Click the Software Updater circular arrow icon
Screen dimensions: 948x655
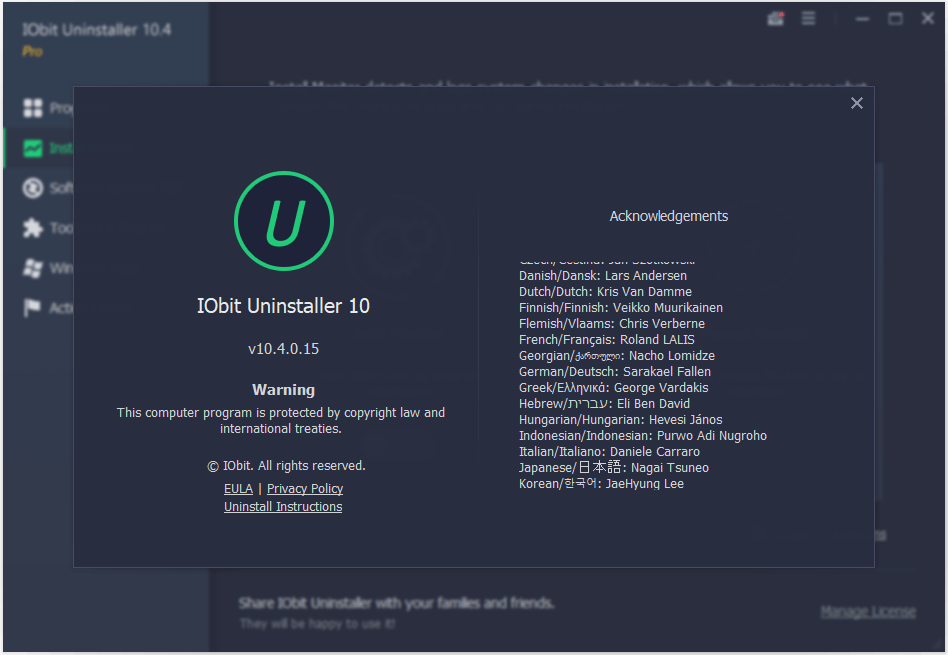point(33,188)
